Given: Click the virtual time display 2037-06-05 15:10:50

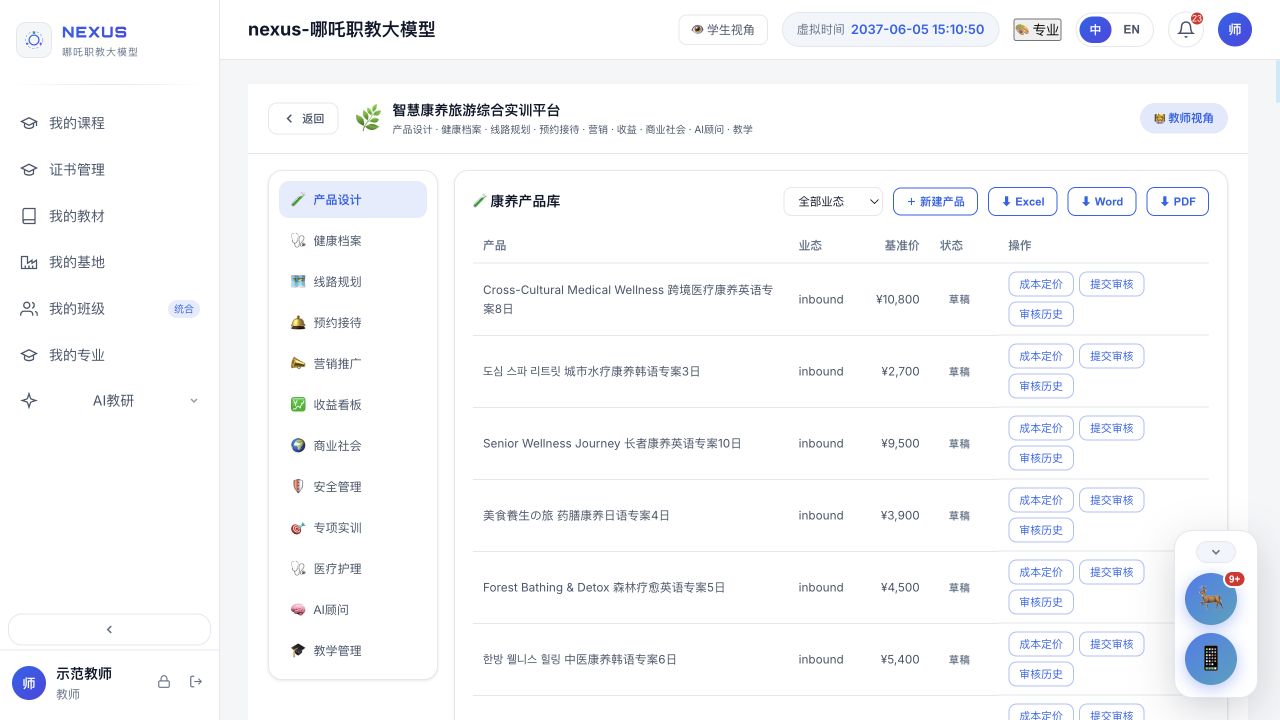Looking at the screenshot, I should (x=890, y=30).
